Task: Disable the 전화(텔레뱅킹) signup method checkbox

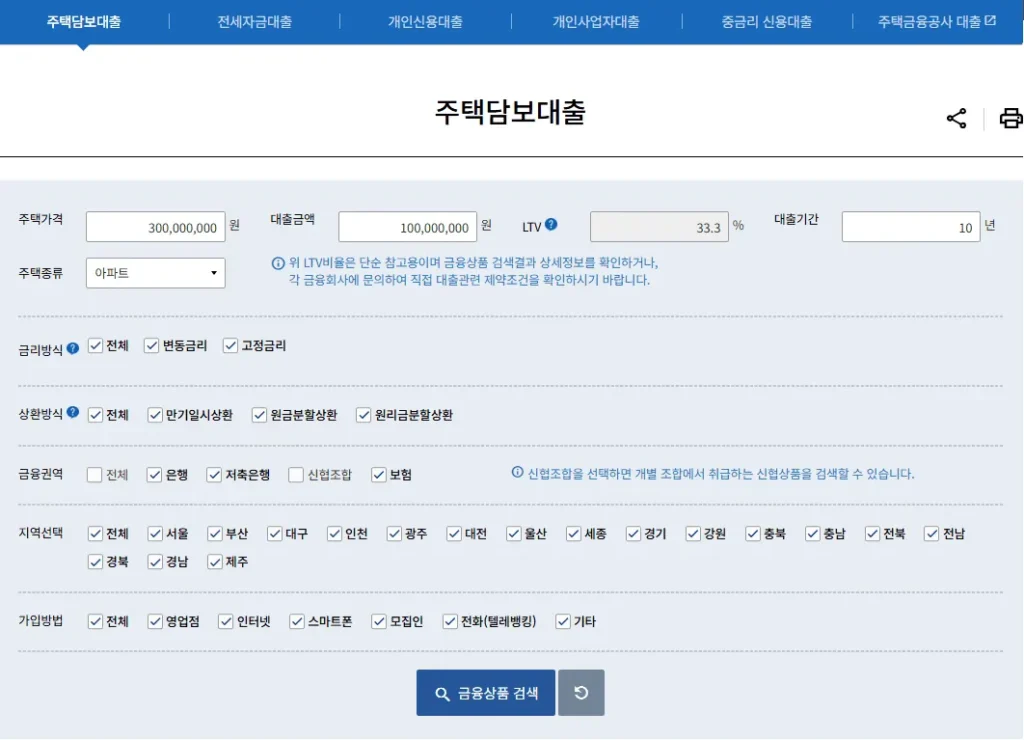Action: tap(451, 621)
